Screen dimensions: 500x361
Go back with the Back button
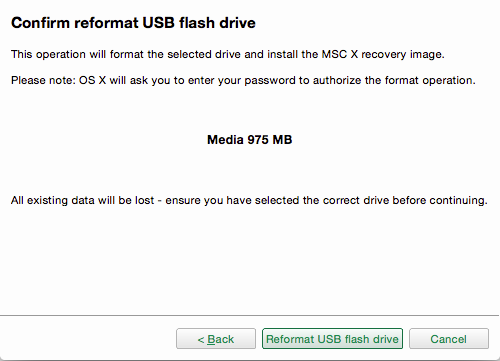(216, 339)
